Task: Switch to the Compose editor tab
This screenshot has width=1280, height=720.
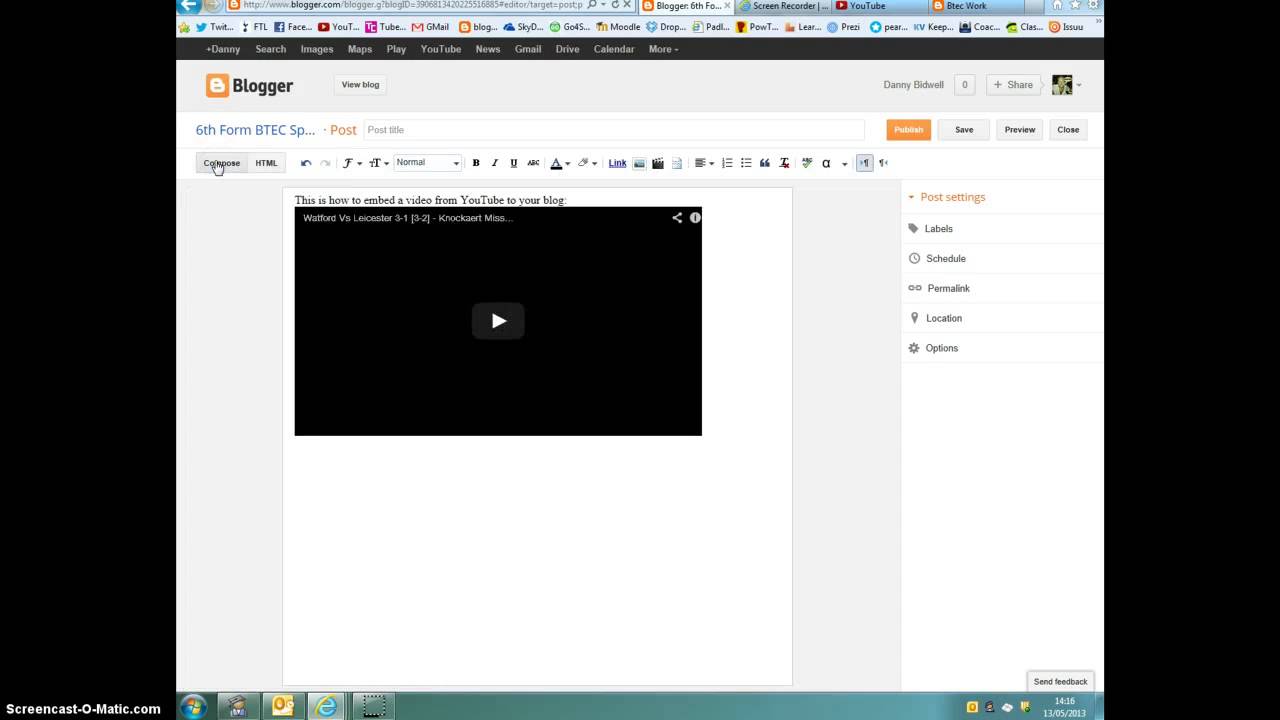Action: point(222,163)
